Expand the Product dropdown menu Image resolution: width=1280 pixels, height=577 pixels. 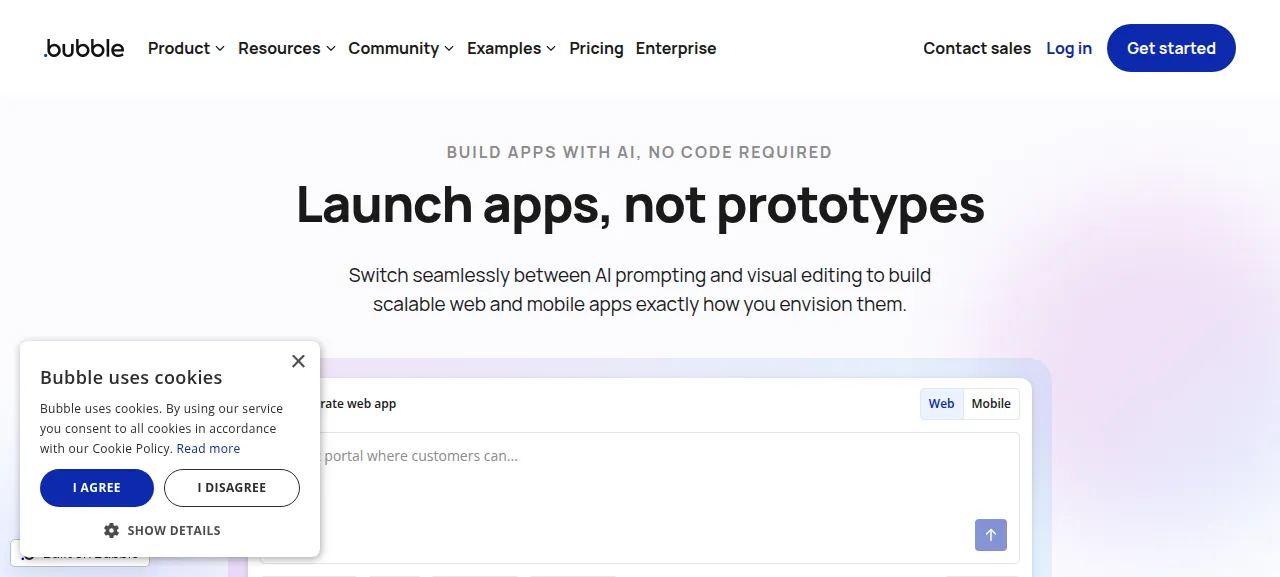[186, 48]
